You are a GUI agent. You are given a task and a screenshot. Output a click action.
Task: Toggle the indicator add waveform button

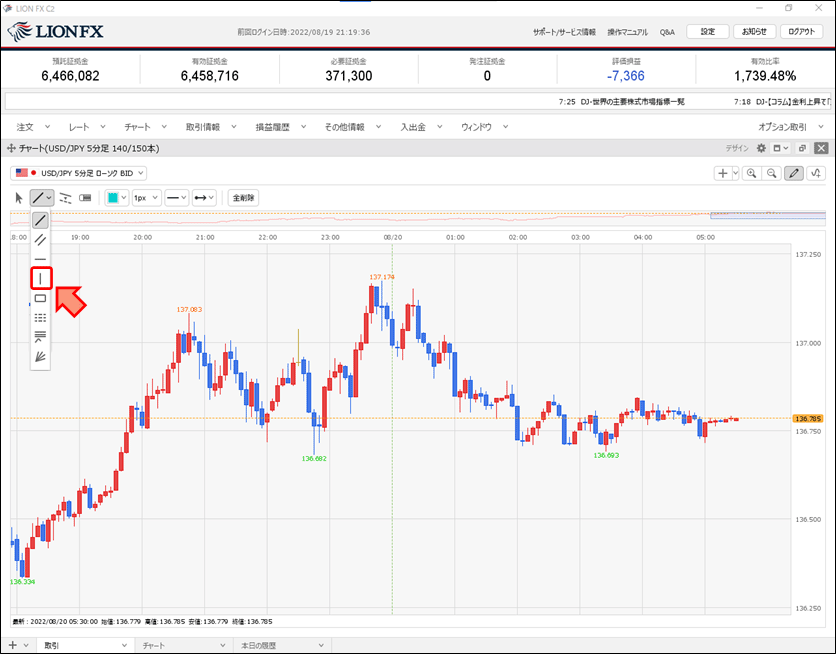coord(816,173)
